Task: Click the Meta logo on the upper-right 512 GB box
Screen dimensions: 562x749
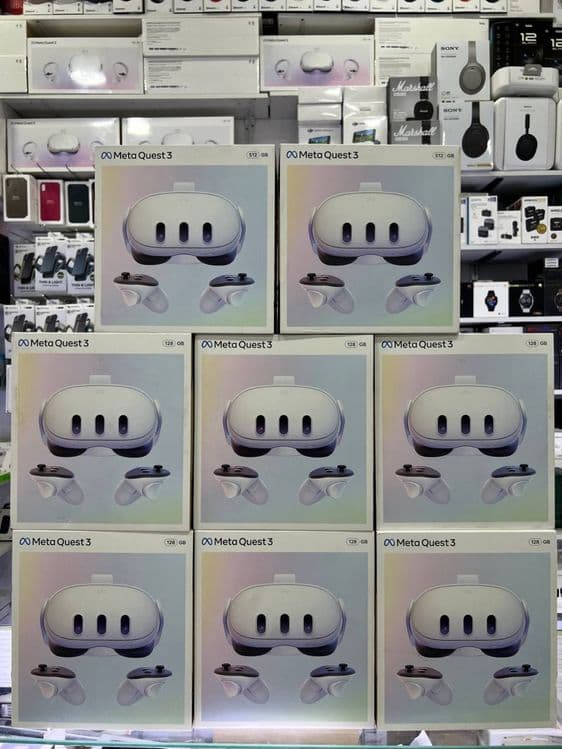Action: click(x=292, y=154)
